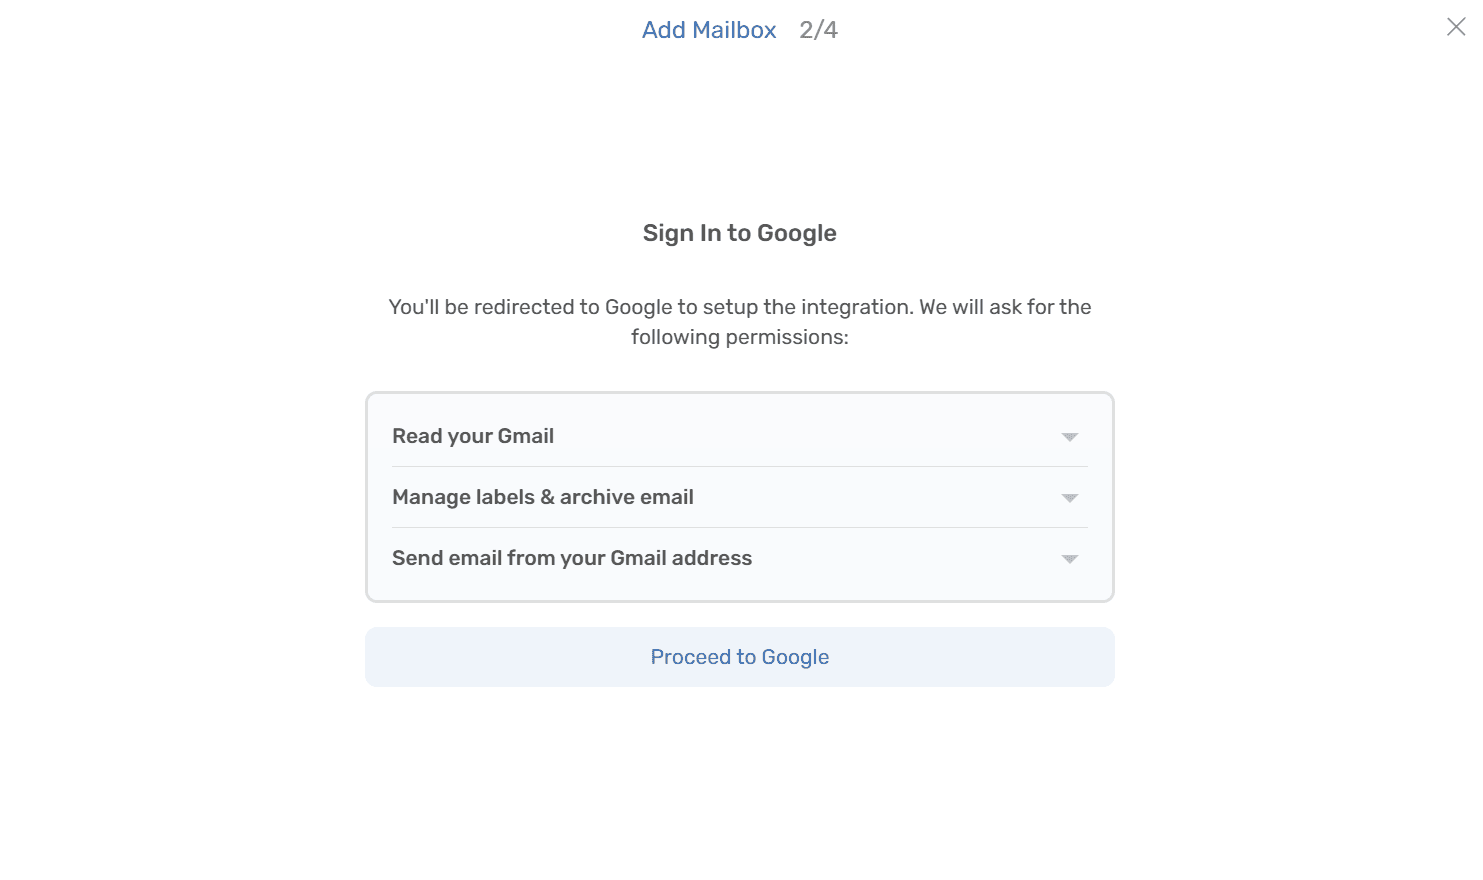Click the redirect description paragraph's first line

pyautogui.click(x=739, y=307)
